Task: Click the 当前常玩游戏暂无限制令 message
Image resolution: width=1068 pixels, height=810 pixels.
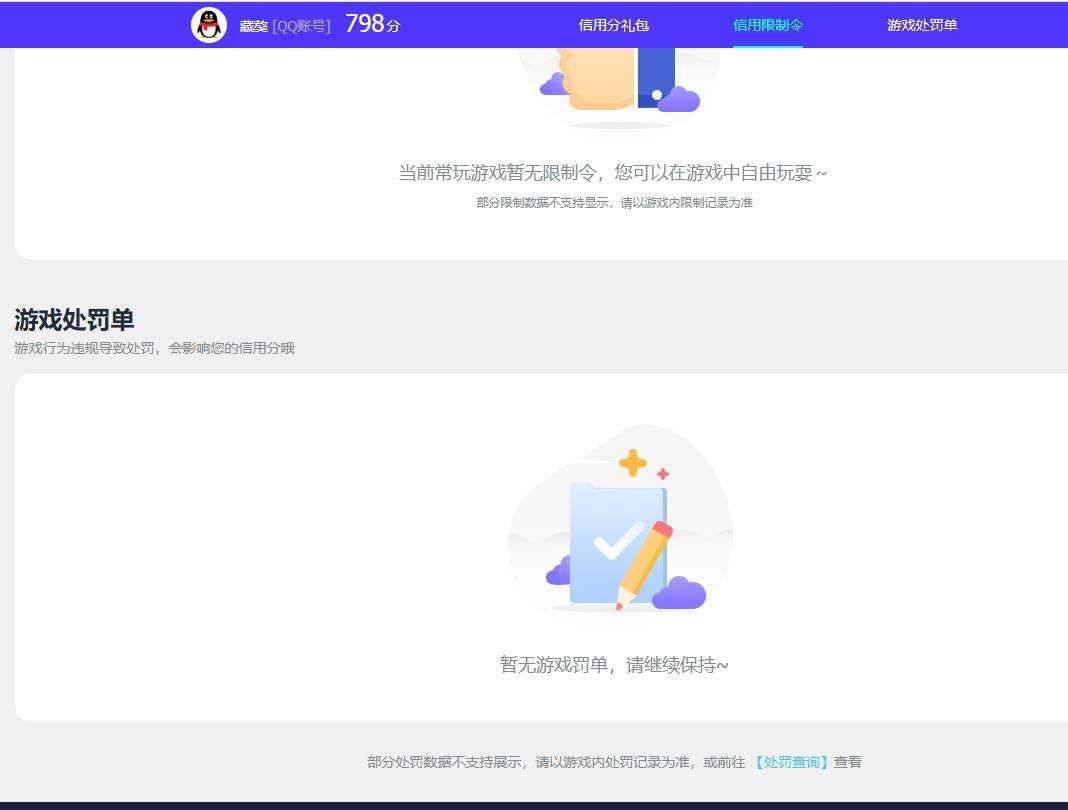Action: (612, 172)
